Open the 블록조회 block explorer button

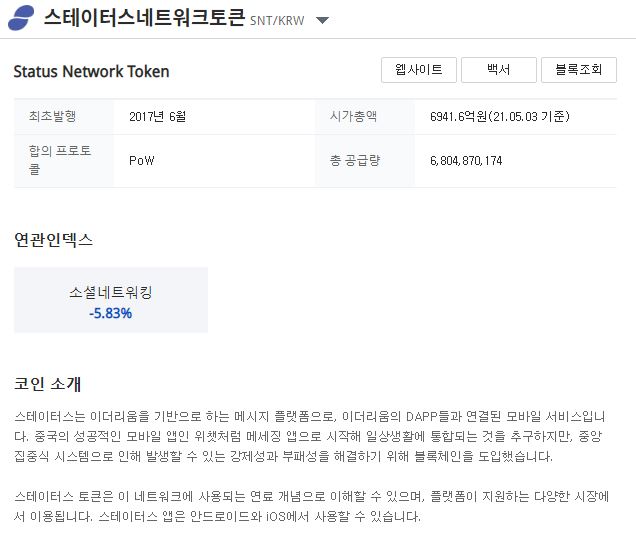click(579, 70)
